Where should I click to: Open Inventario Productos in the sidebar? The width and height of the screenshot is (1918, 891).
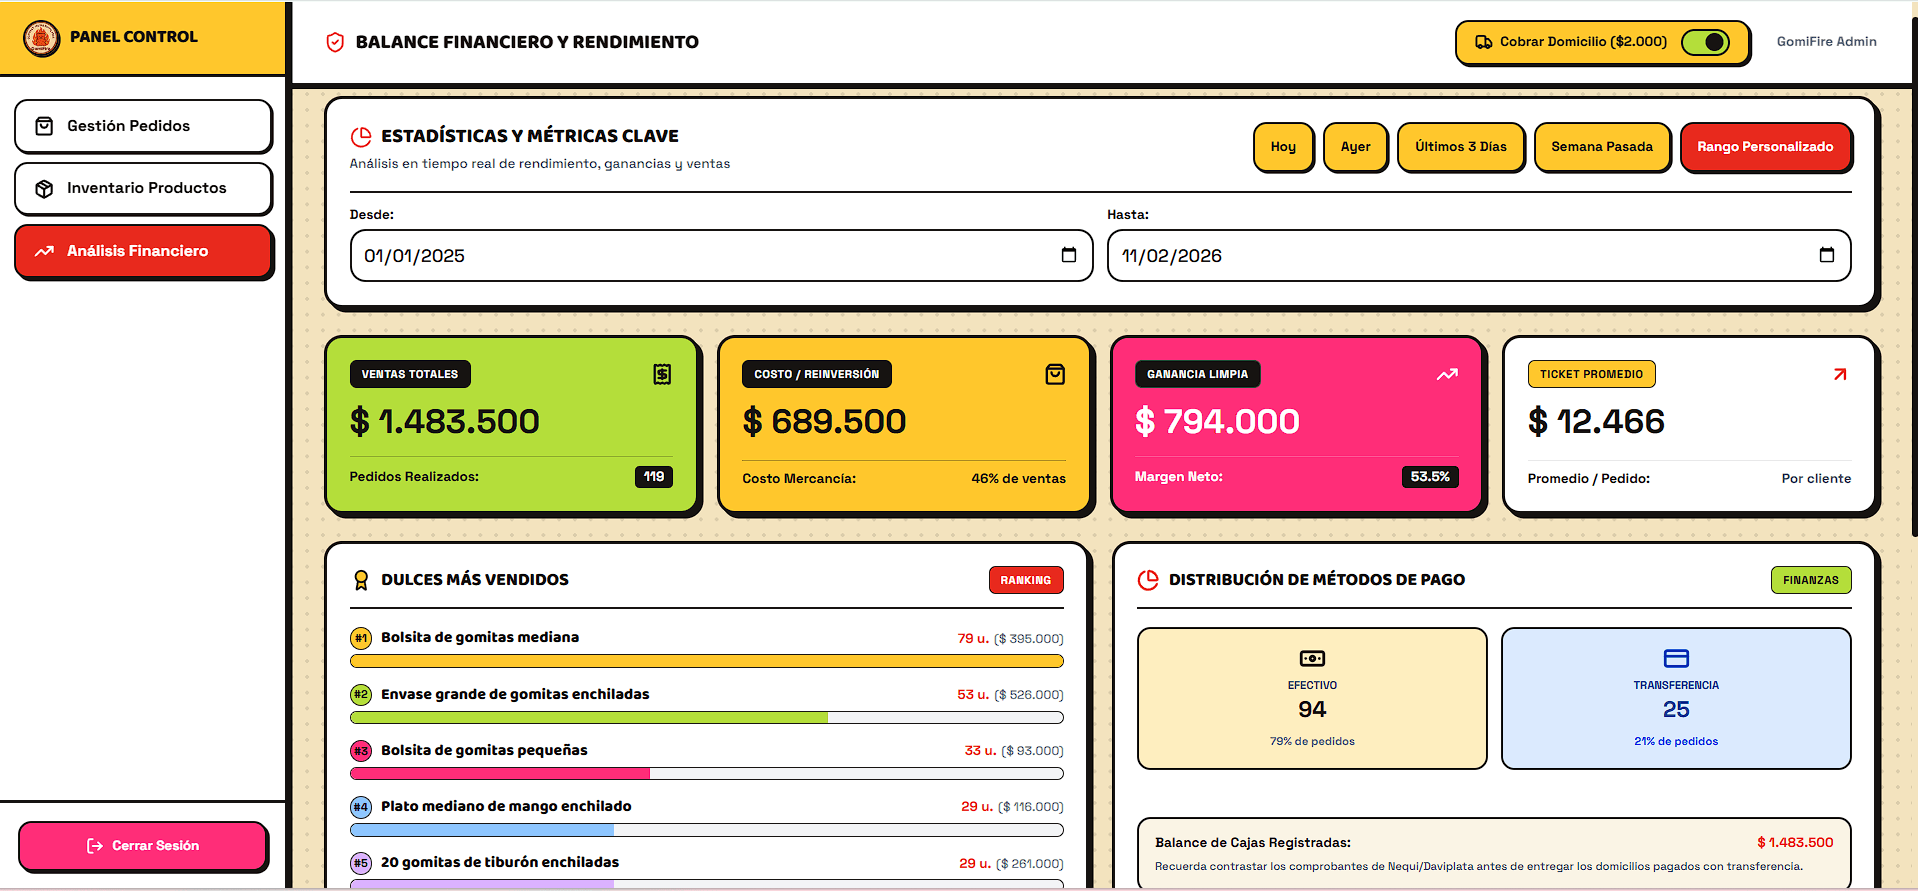pyautogui.click(x=143, y=188)
